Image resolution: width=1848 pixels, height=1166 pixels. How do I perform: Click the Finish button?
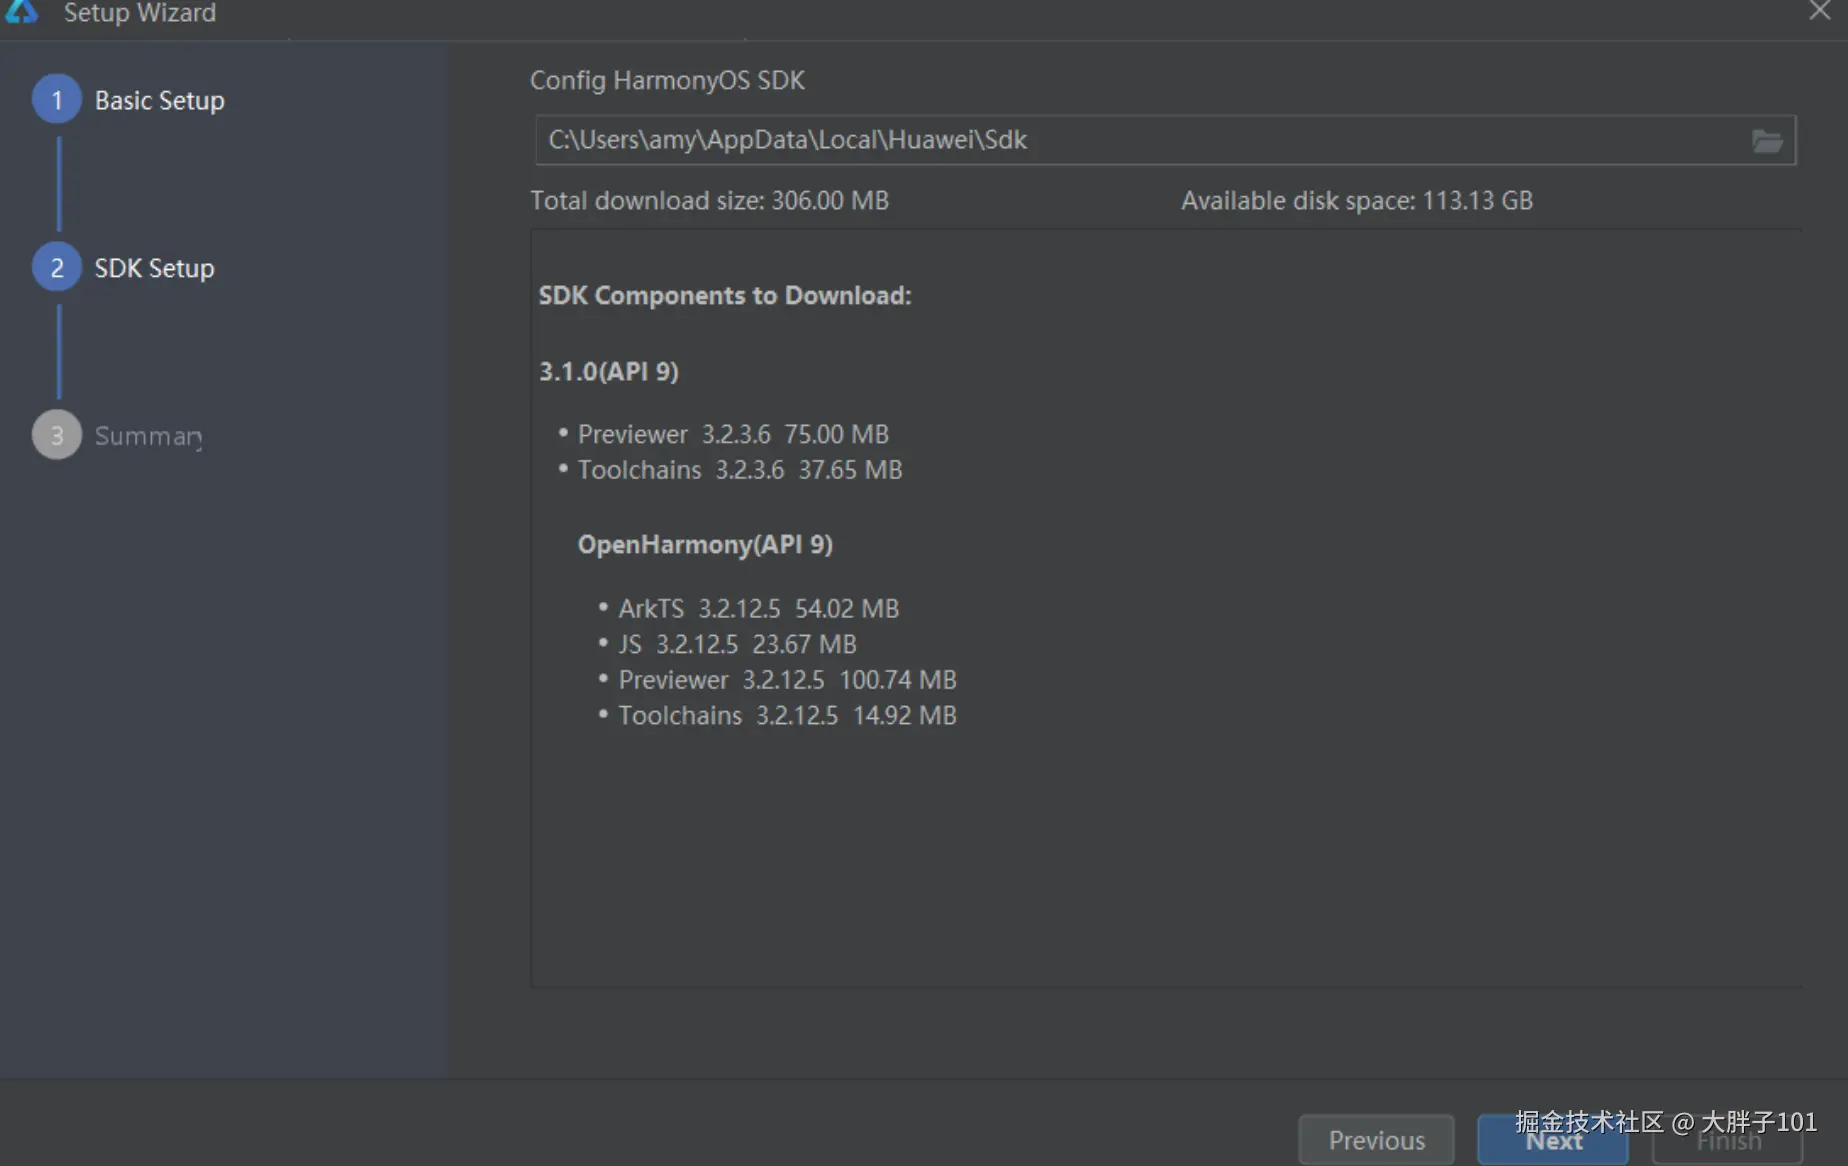[x=1728, y=1140]
